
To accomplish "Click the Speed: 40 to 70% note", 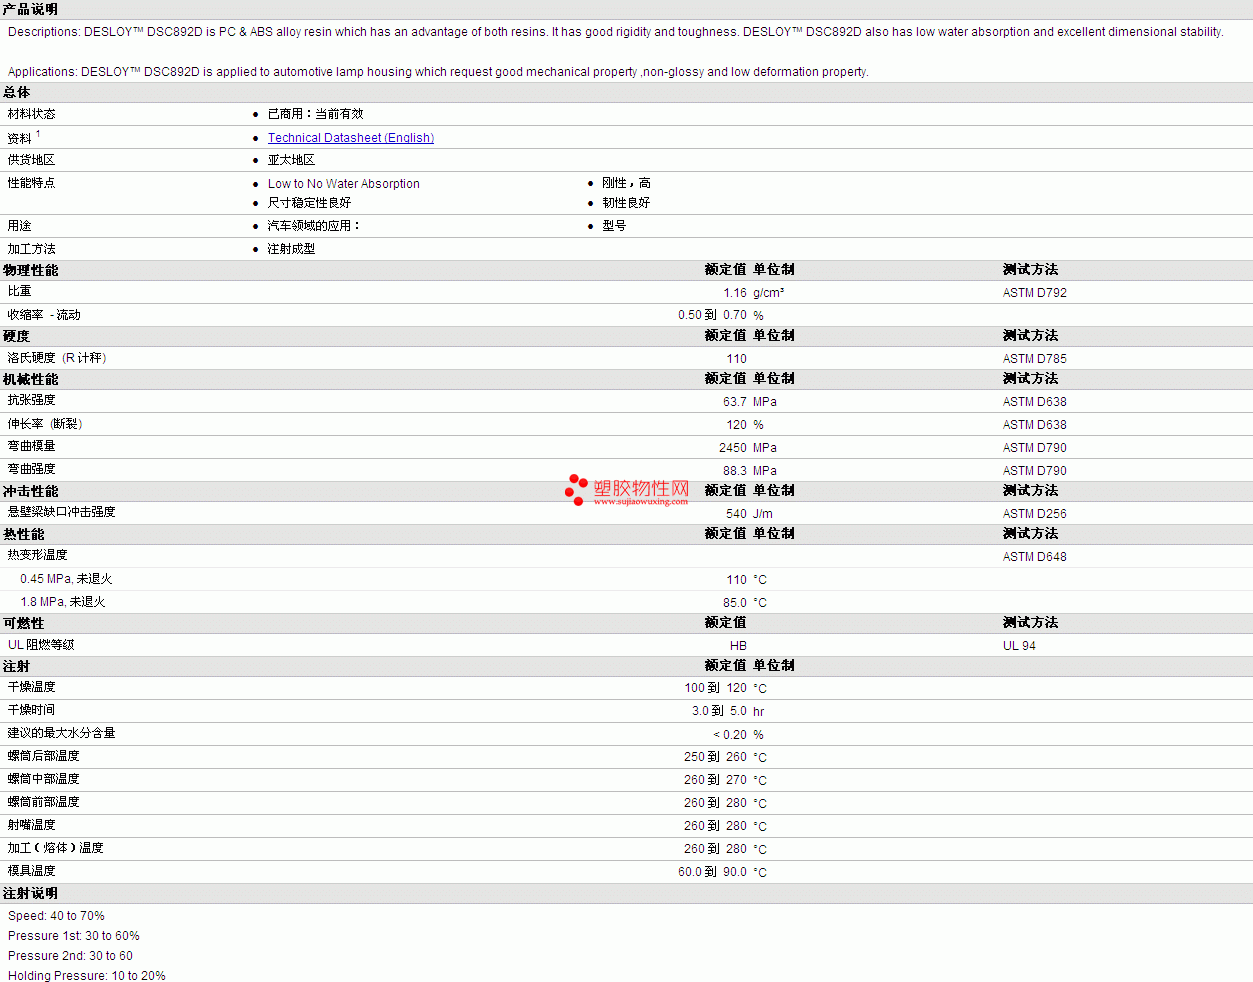I will 56,916.
